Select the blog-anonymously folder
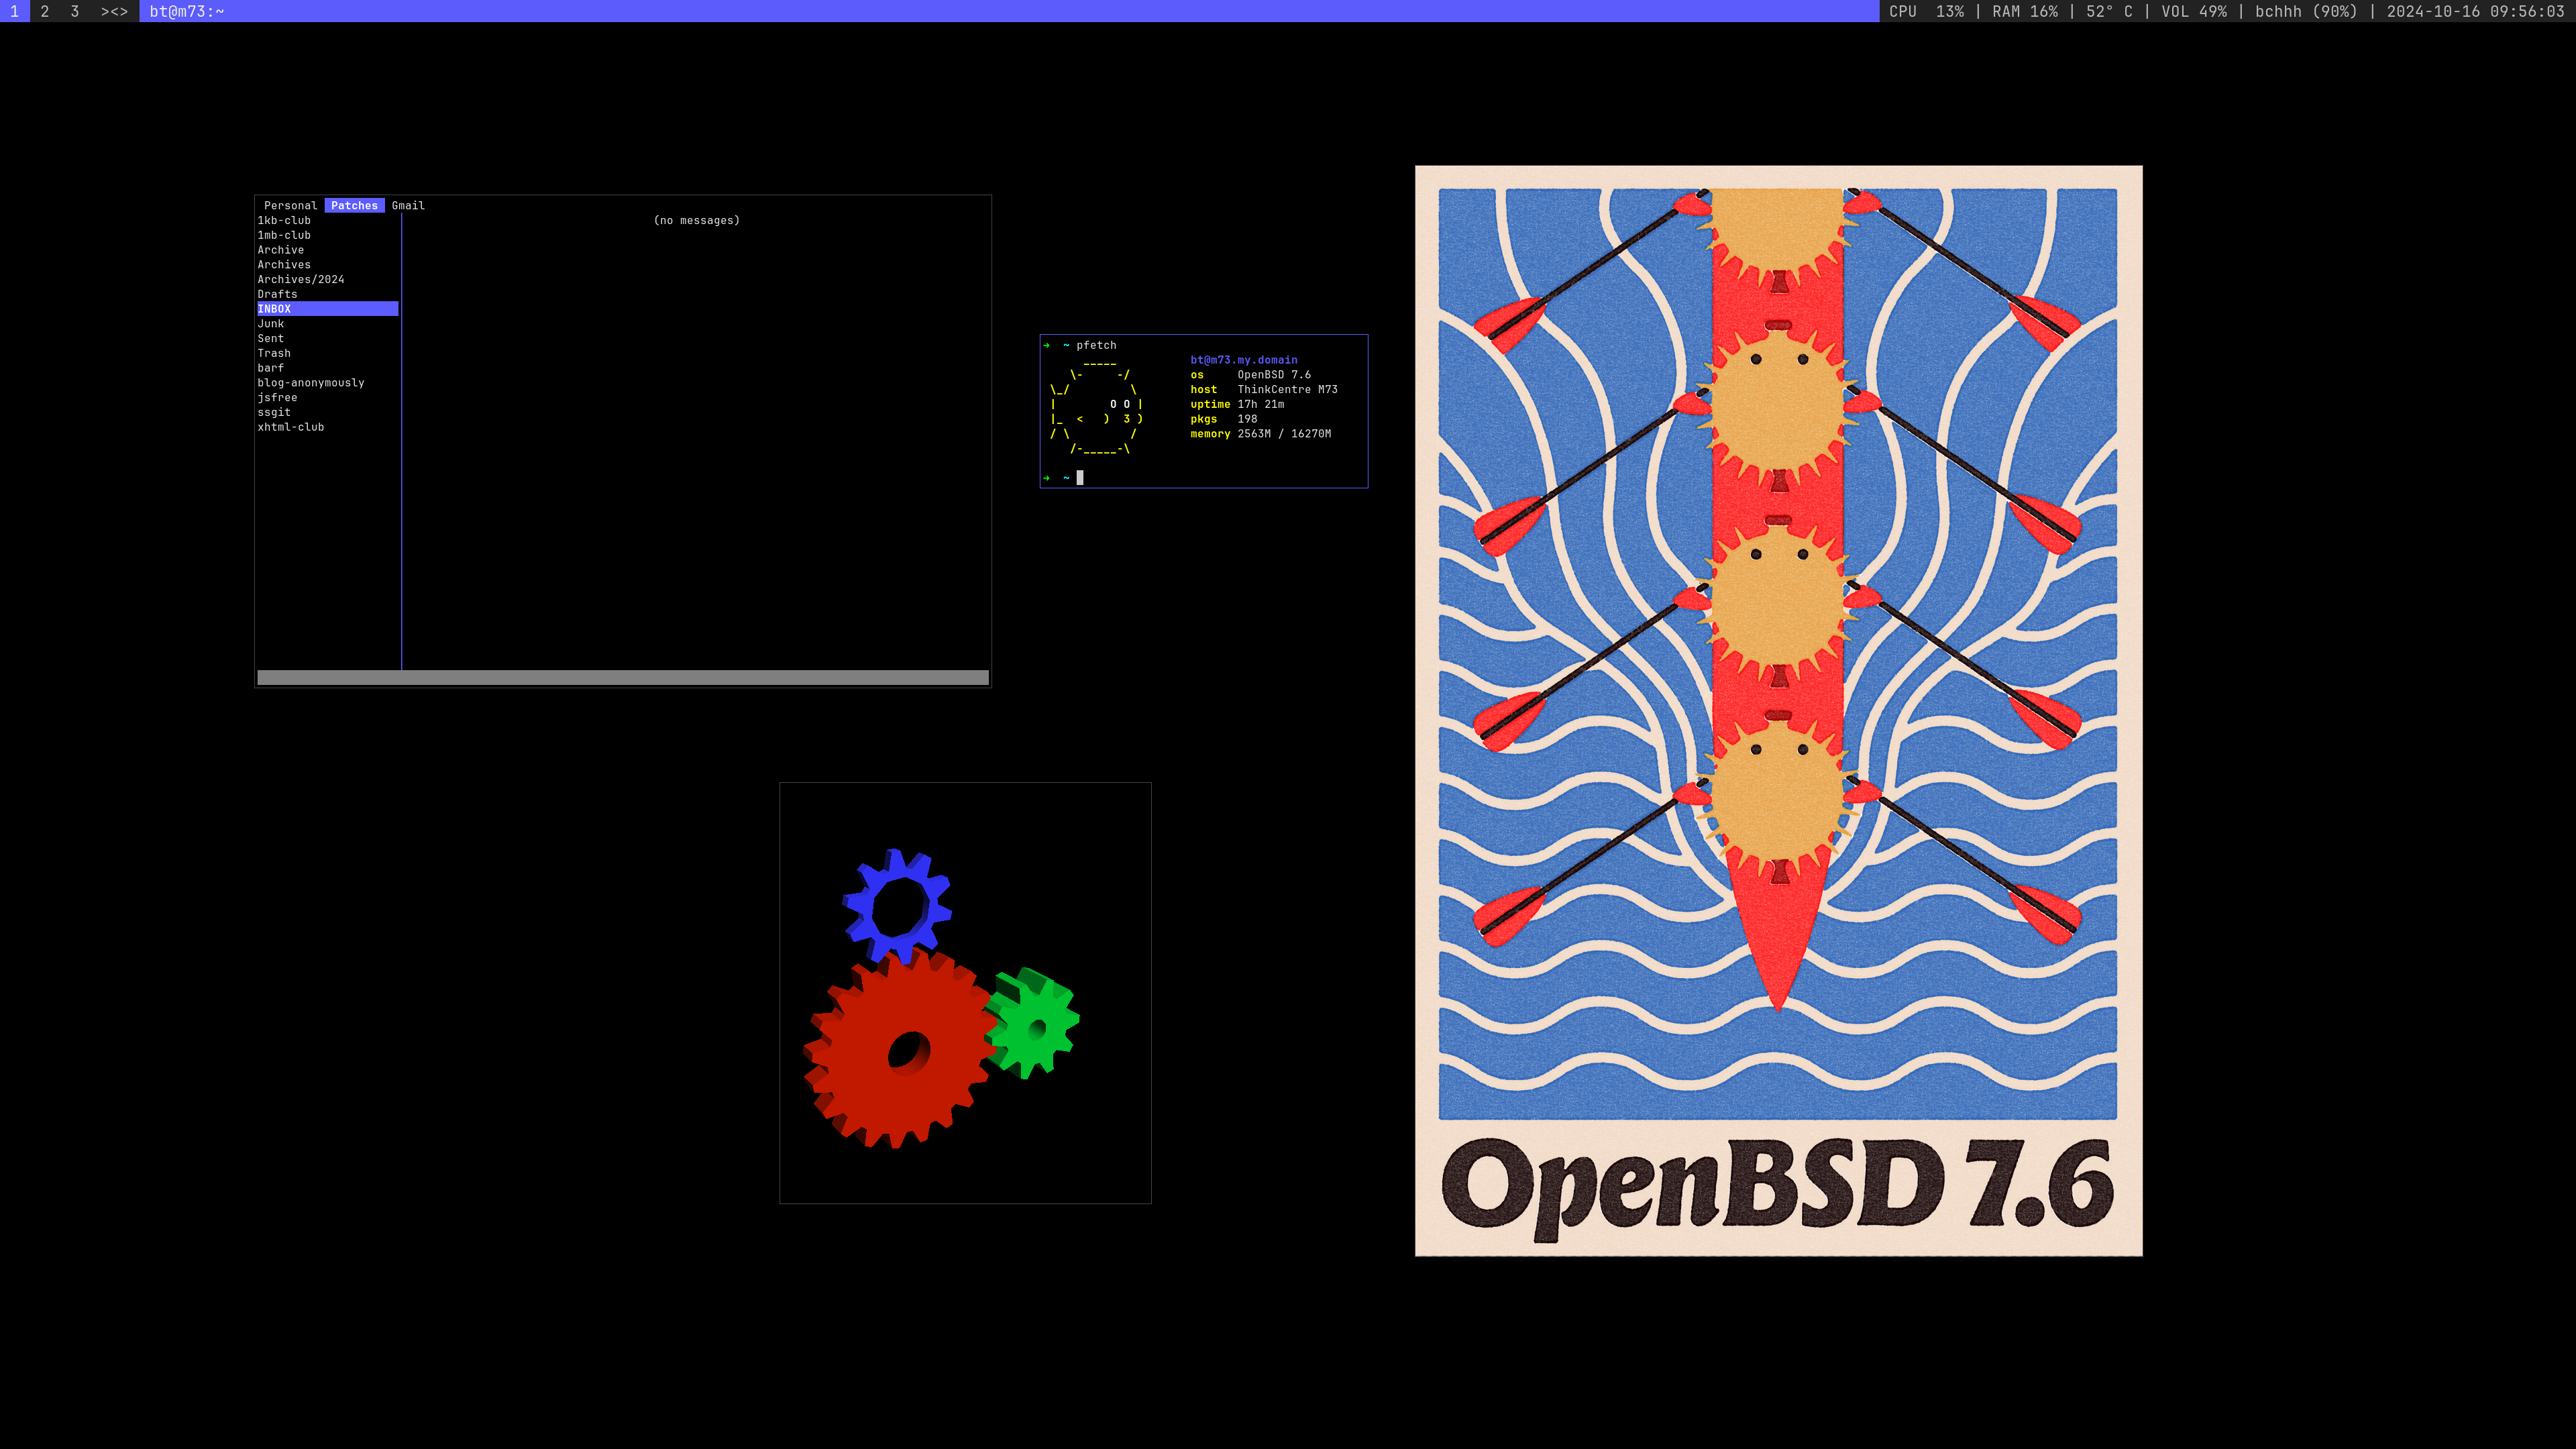Viewport: 2576px width, 1449px height. pos(311,382)
